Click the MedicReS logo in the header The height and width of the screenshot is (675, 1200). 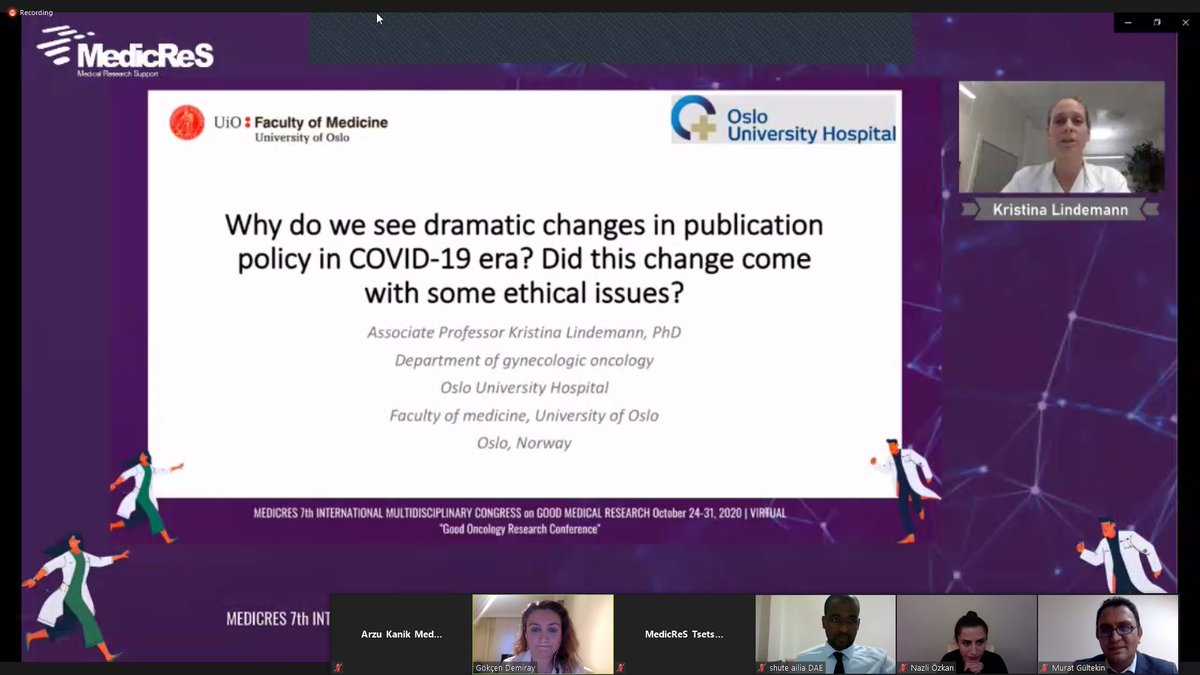(125, 52)
